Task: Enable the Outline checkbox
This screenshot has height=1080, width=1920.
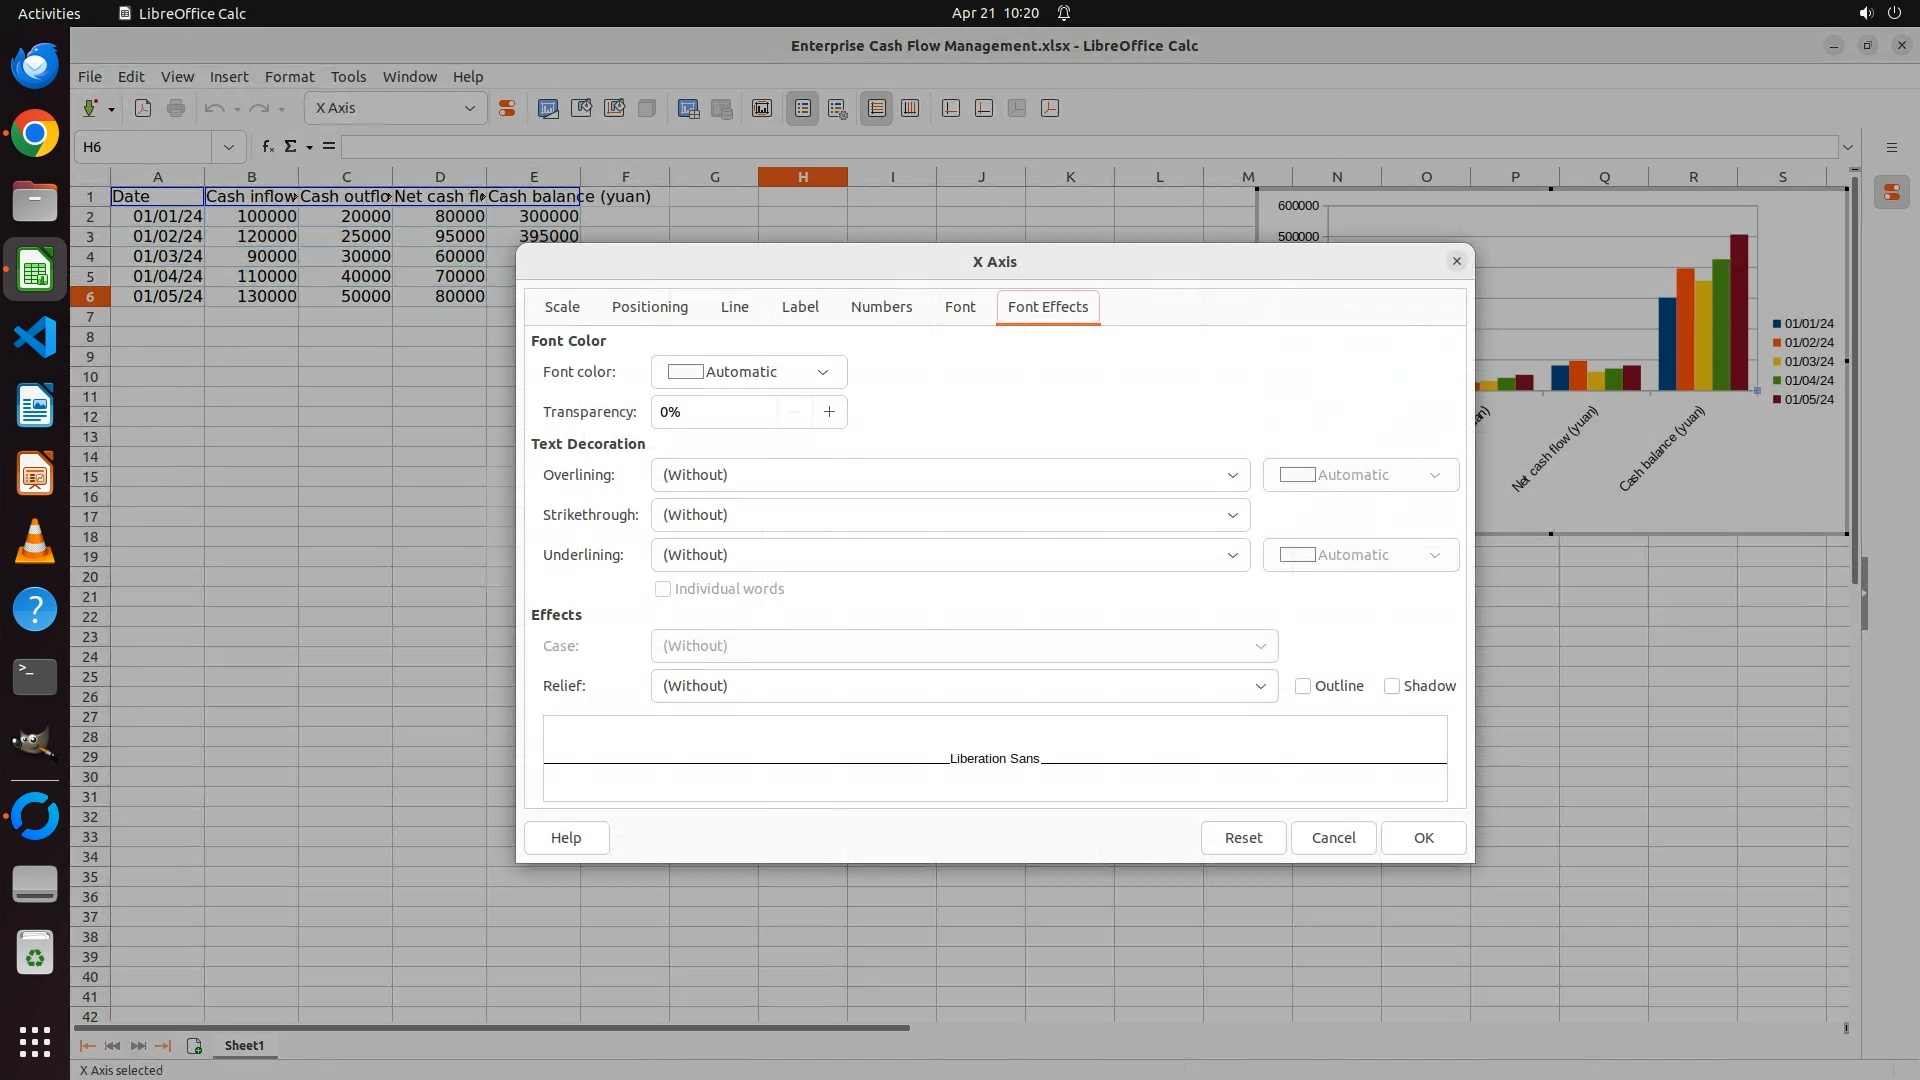Action: (1303, 686)
